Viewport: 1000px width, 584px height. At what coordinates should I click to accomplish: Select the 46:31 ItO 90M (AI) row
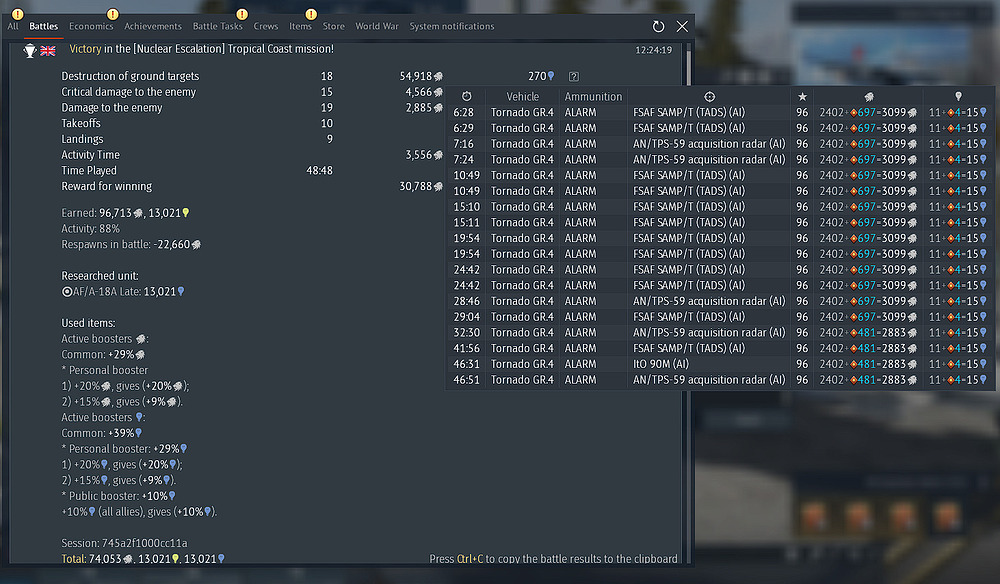tap(721, 364)
